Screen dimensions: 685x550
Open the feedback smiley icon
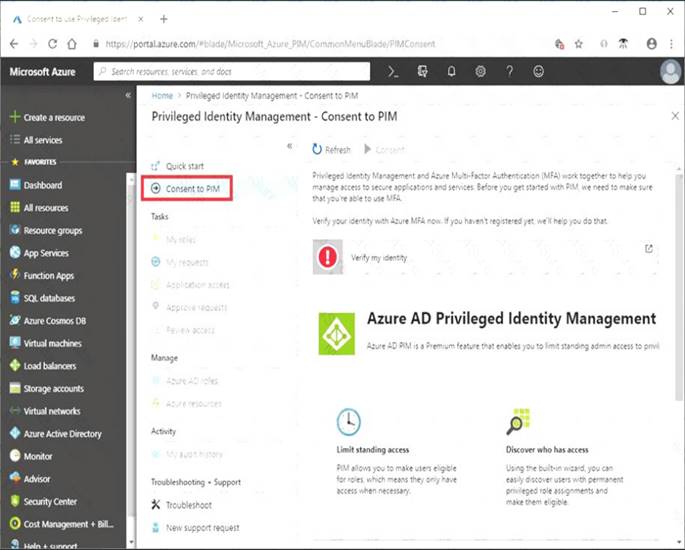click(x=539, y=72)
